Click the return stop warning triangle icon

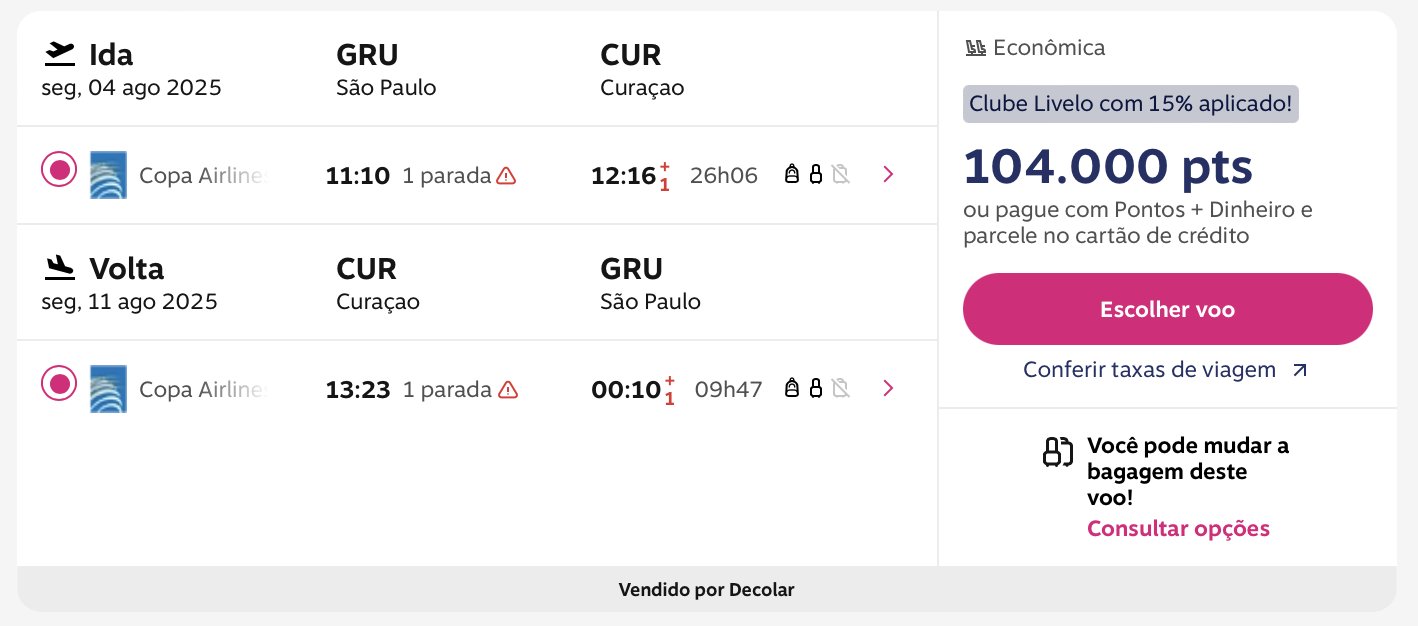[x=508, y=389]
